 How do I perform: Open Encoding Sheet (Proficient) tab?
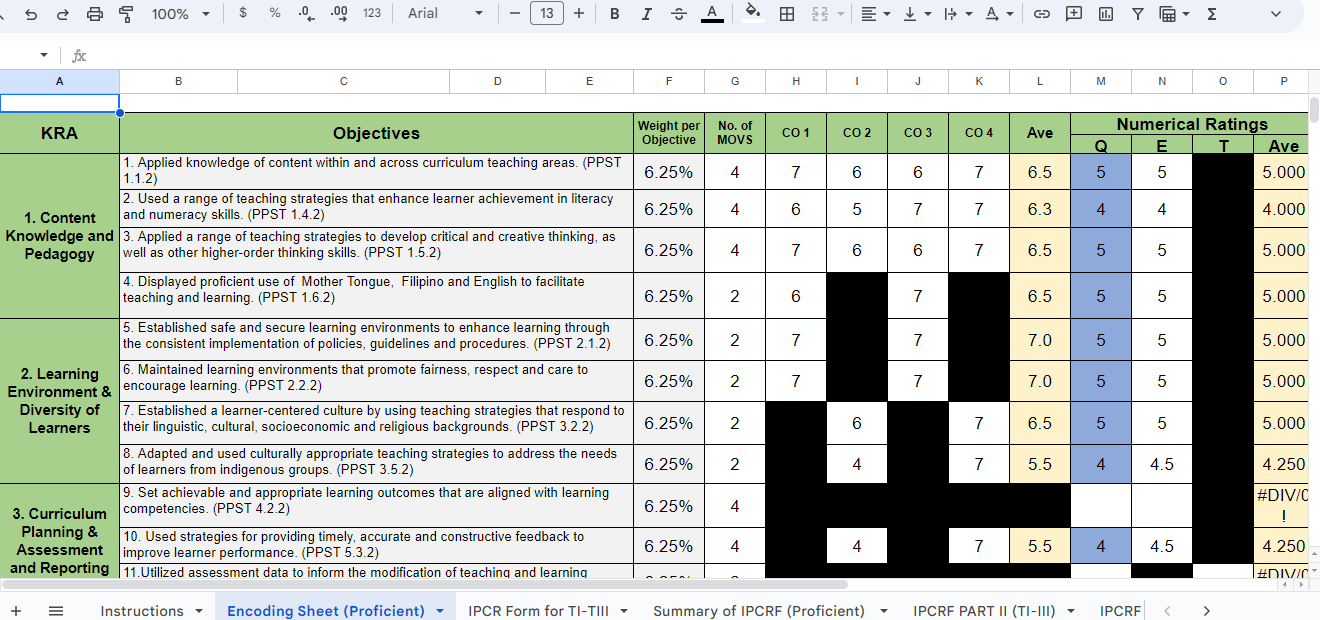325,611
